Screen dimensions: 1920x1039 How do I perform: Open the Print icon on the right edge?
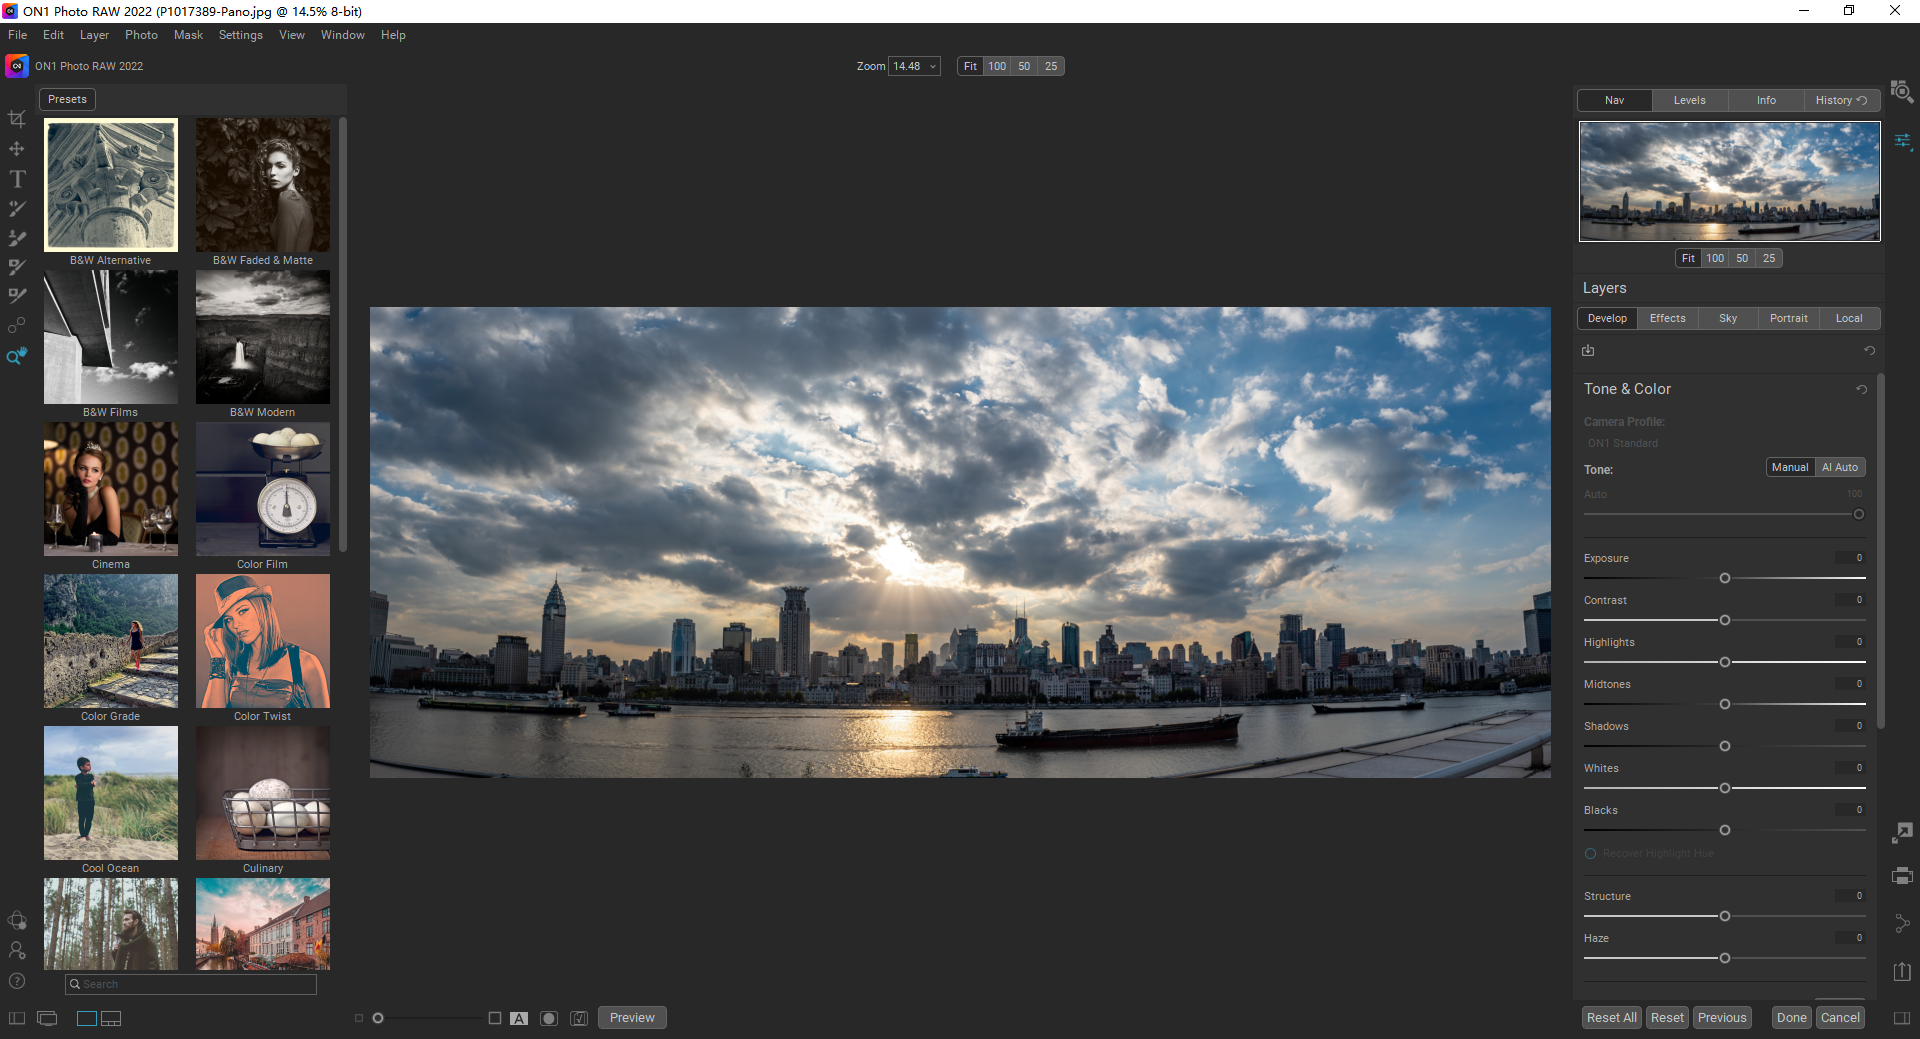tap(1903, 876)
